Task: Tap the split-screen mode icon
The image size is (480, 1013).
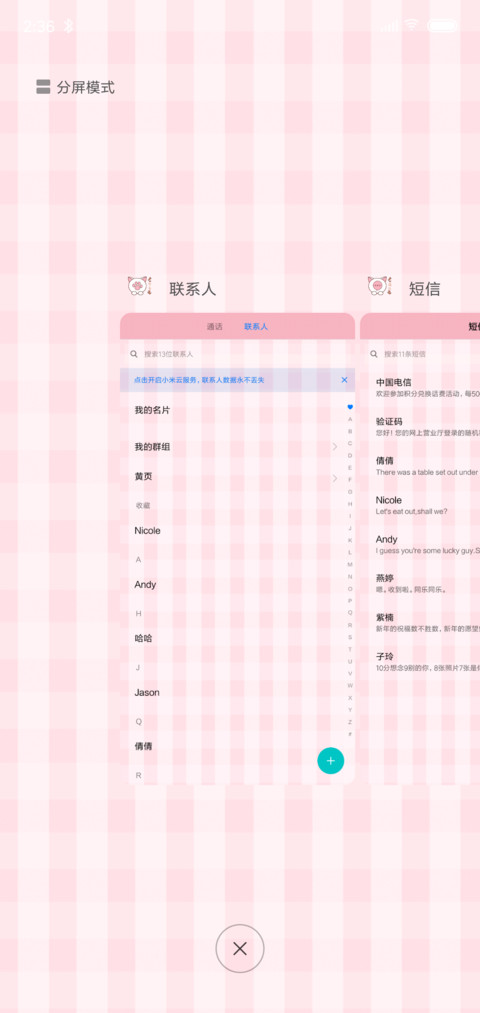Action: (x=43, y=87)
